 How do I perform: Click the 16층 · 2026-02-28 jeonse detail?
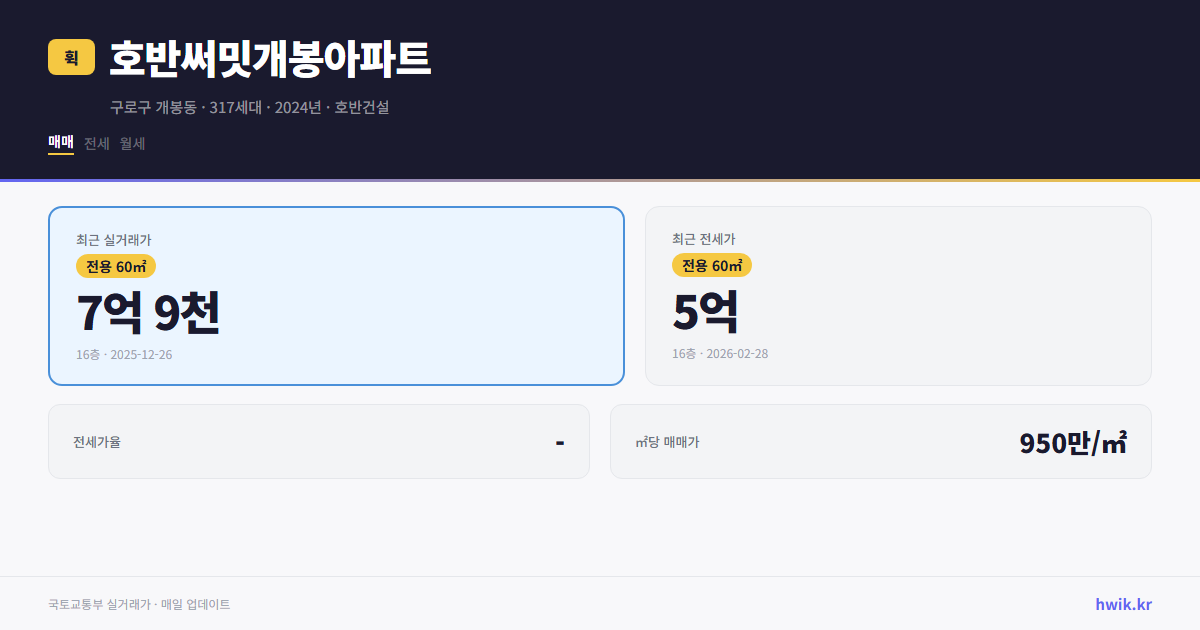click(x=718, y=354)
